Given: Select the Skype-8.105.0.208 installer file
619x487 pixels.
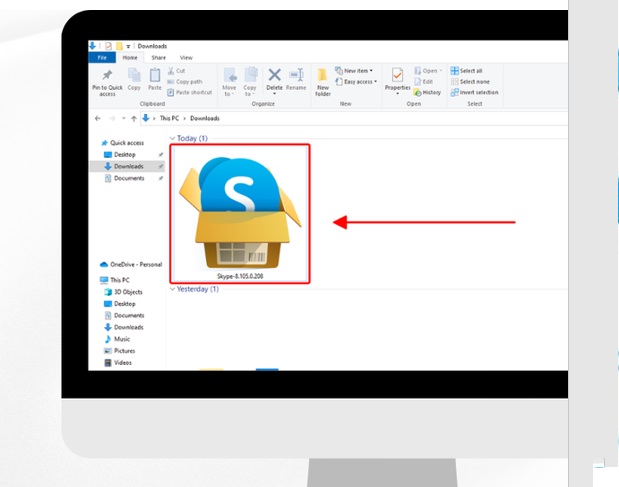Looking at the screenshot, I should [239, 213].
